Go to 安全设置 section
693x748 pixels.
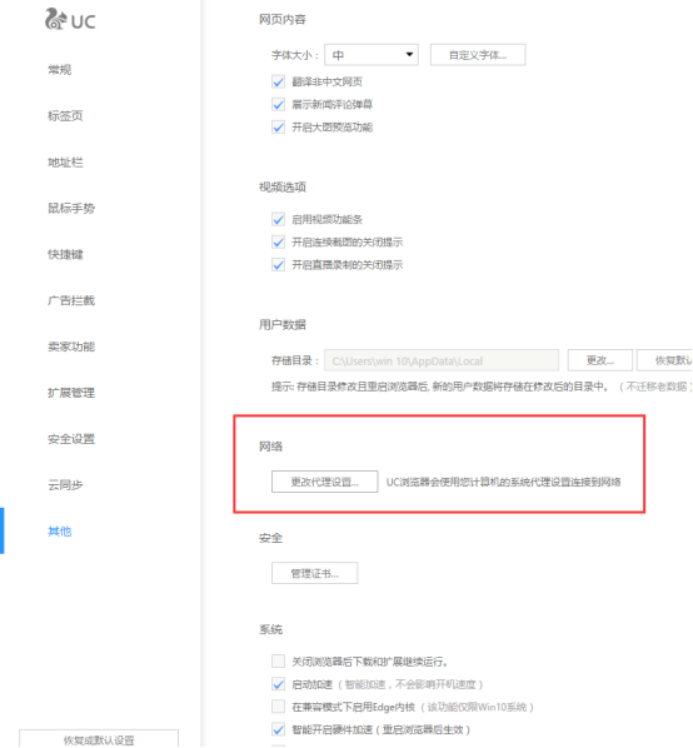click(x=71, y=439)
